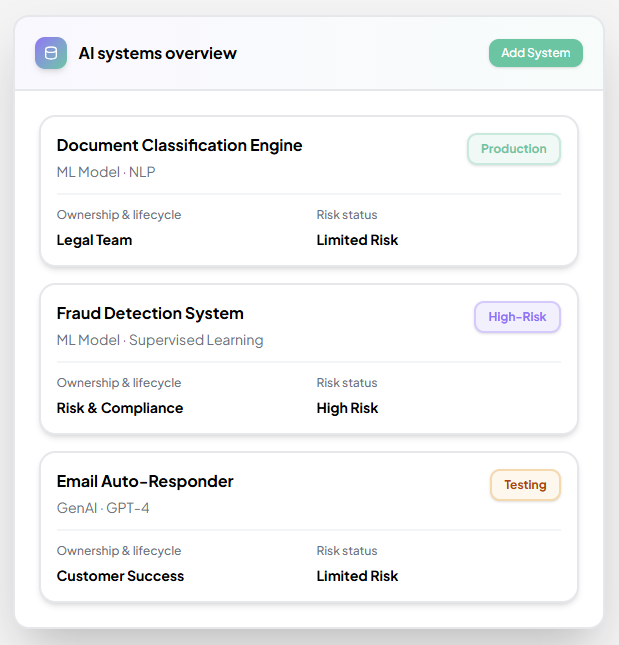Open the Document Classification Engine card title
The width and height of the screenshot is (619, 645).
pyautogui.click(x=179, y=145)
